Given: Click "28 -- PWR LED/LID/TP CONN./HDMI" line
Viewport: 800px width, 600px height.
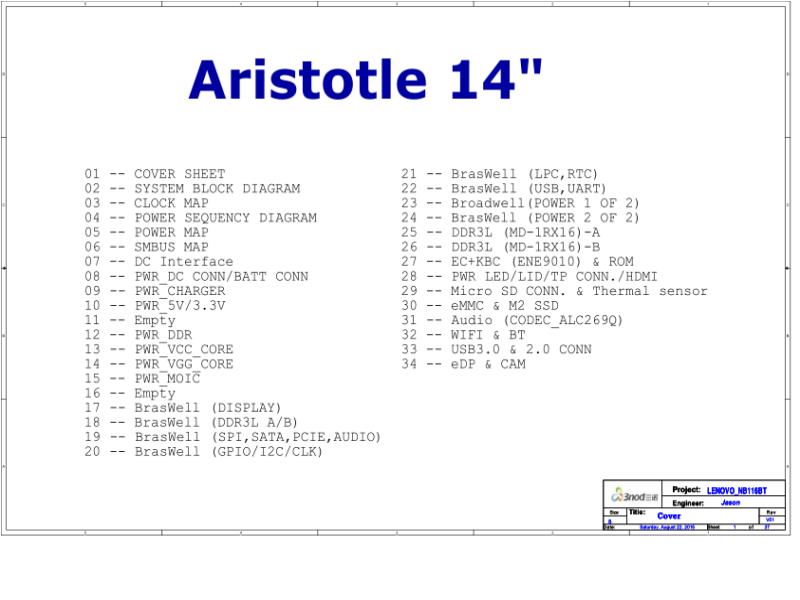Looking at the screenshot, I should pyautogui.click(x=529, y=277).
